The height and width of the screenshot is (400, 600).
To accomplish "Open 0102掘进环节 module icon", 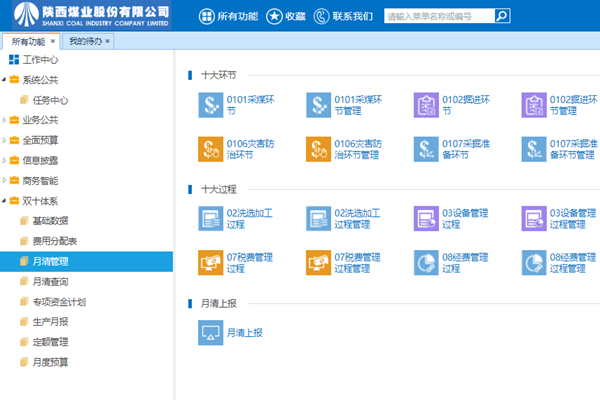I will pos(427,105).
